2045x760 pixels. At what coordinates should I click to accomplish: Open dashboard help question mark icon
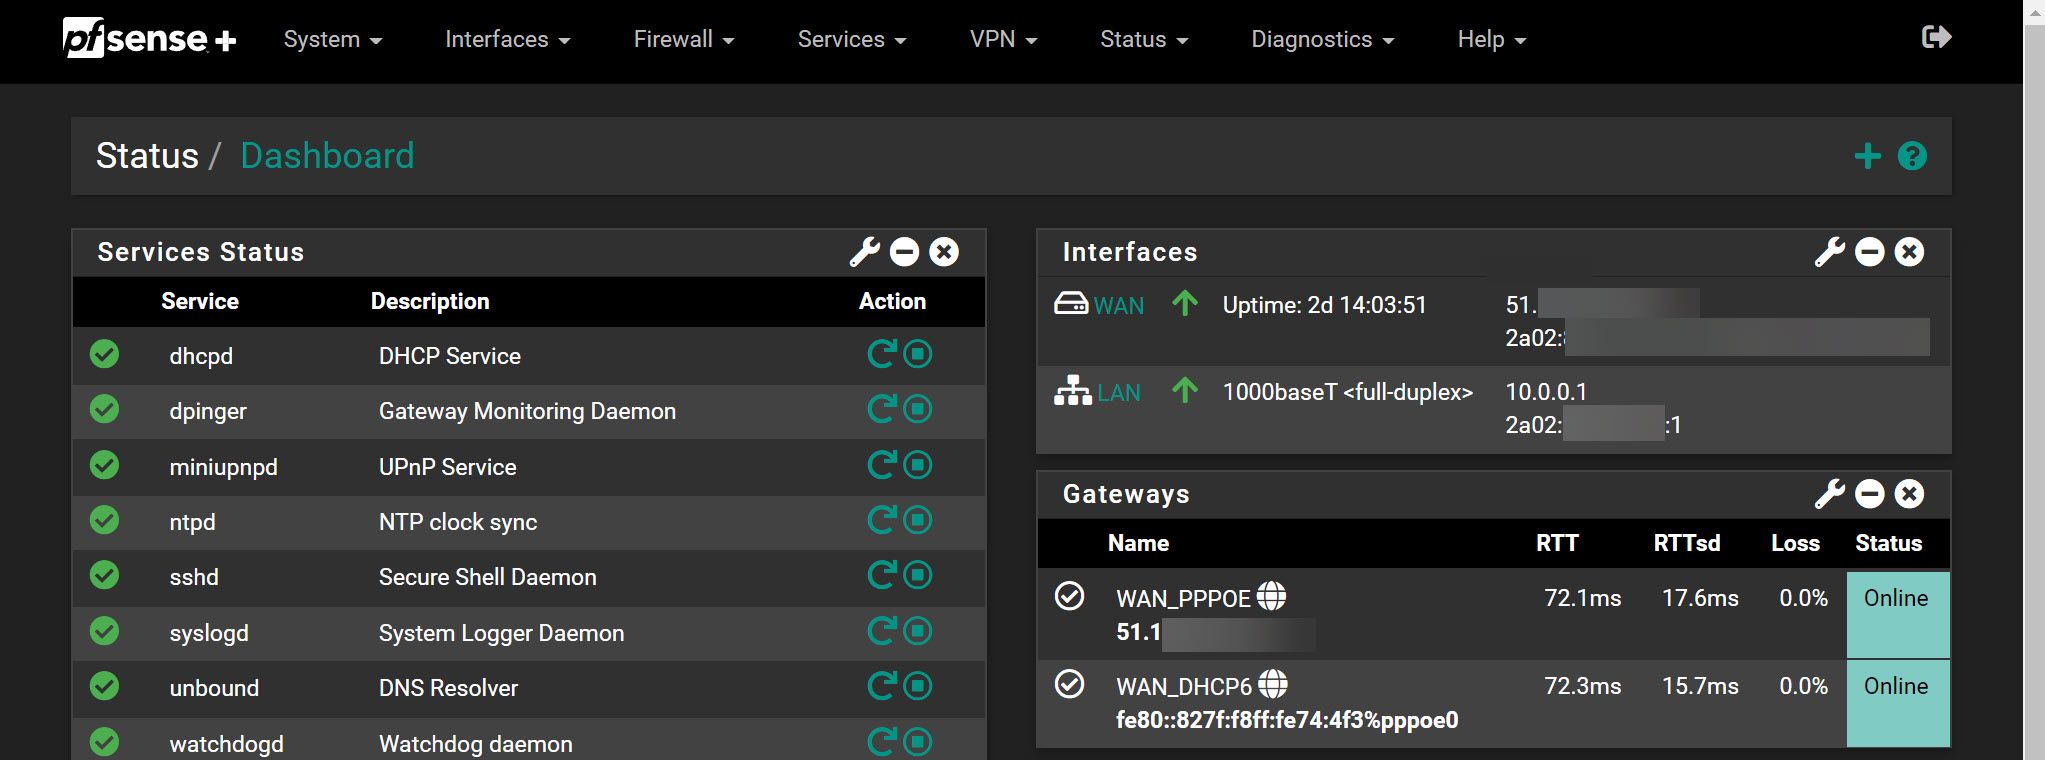coord(1912,156)
